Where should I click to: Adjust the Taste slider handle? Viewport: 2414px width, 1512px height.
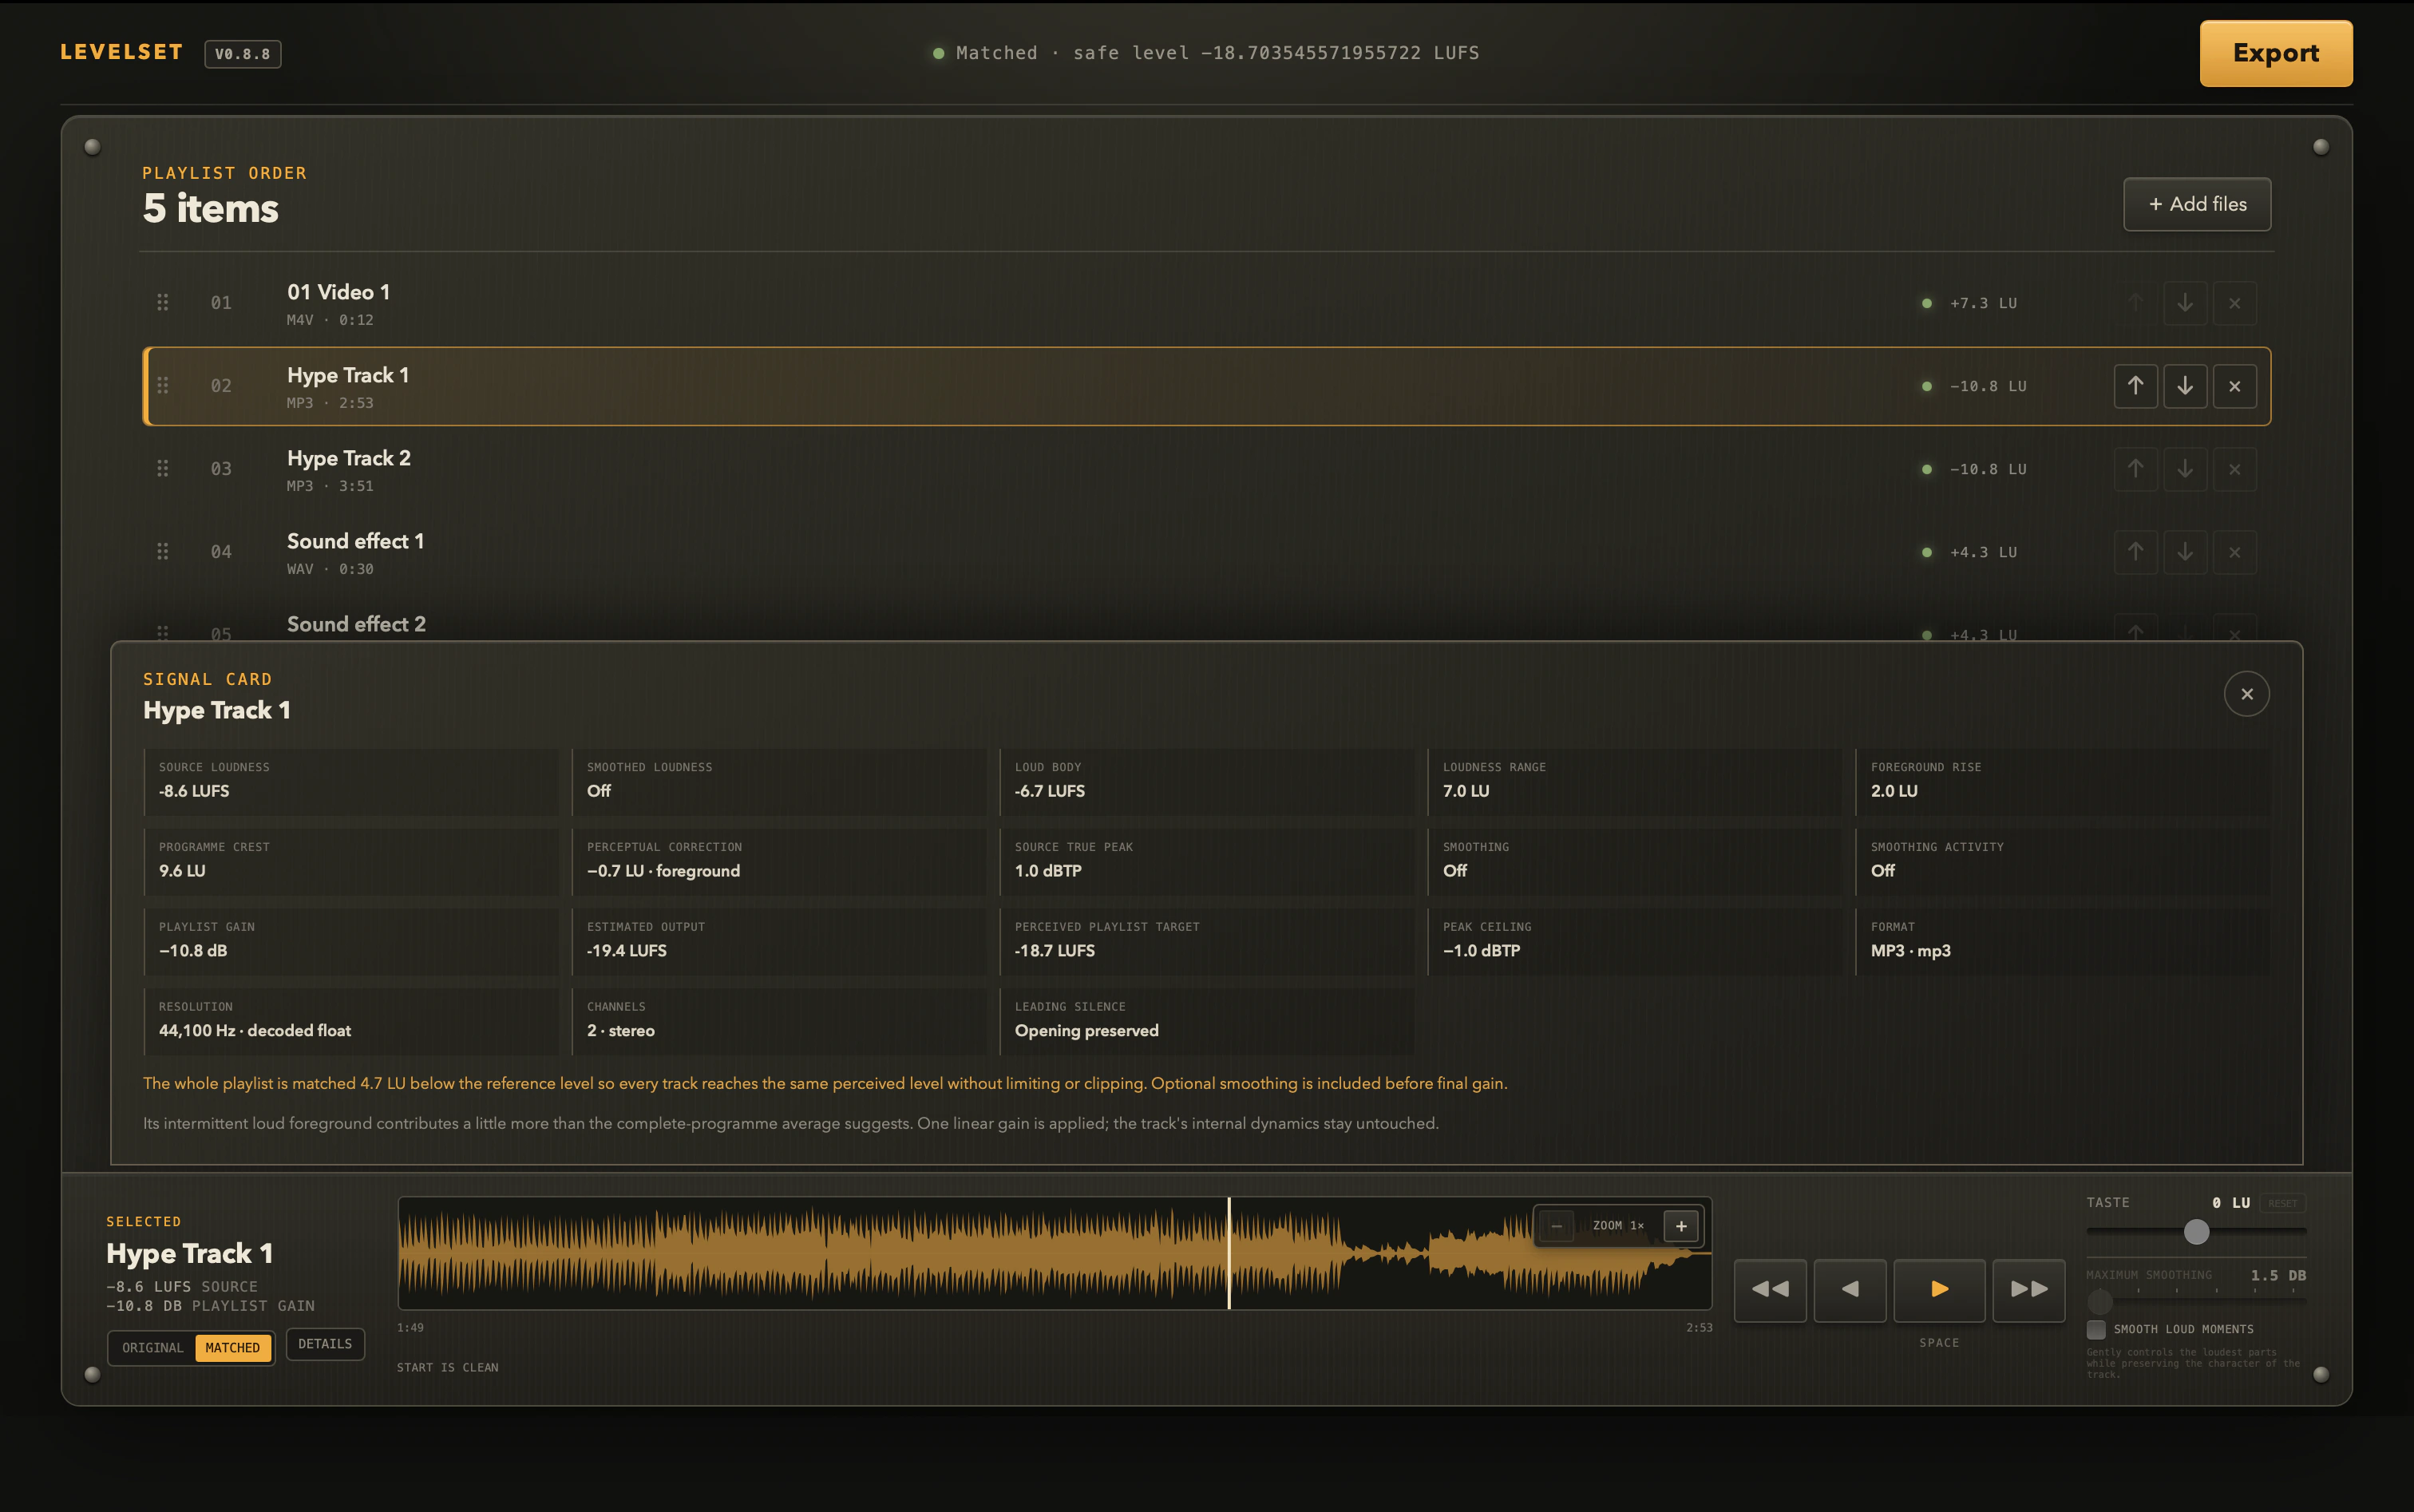coord(2196,1232)
